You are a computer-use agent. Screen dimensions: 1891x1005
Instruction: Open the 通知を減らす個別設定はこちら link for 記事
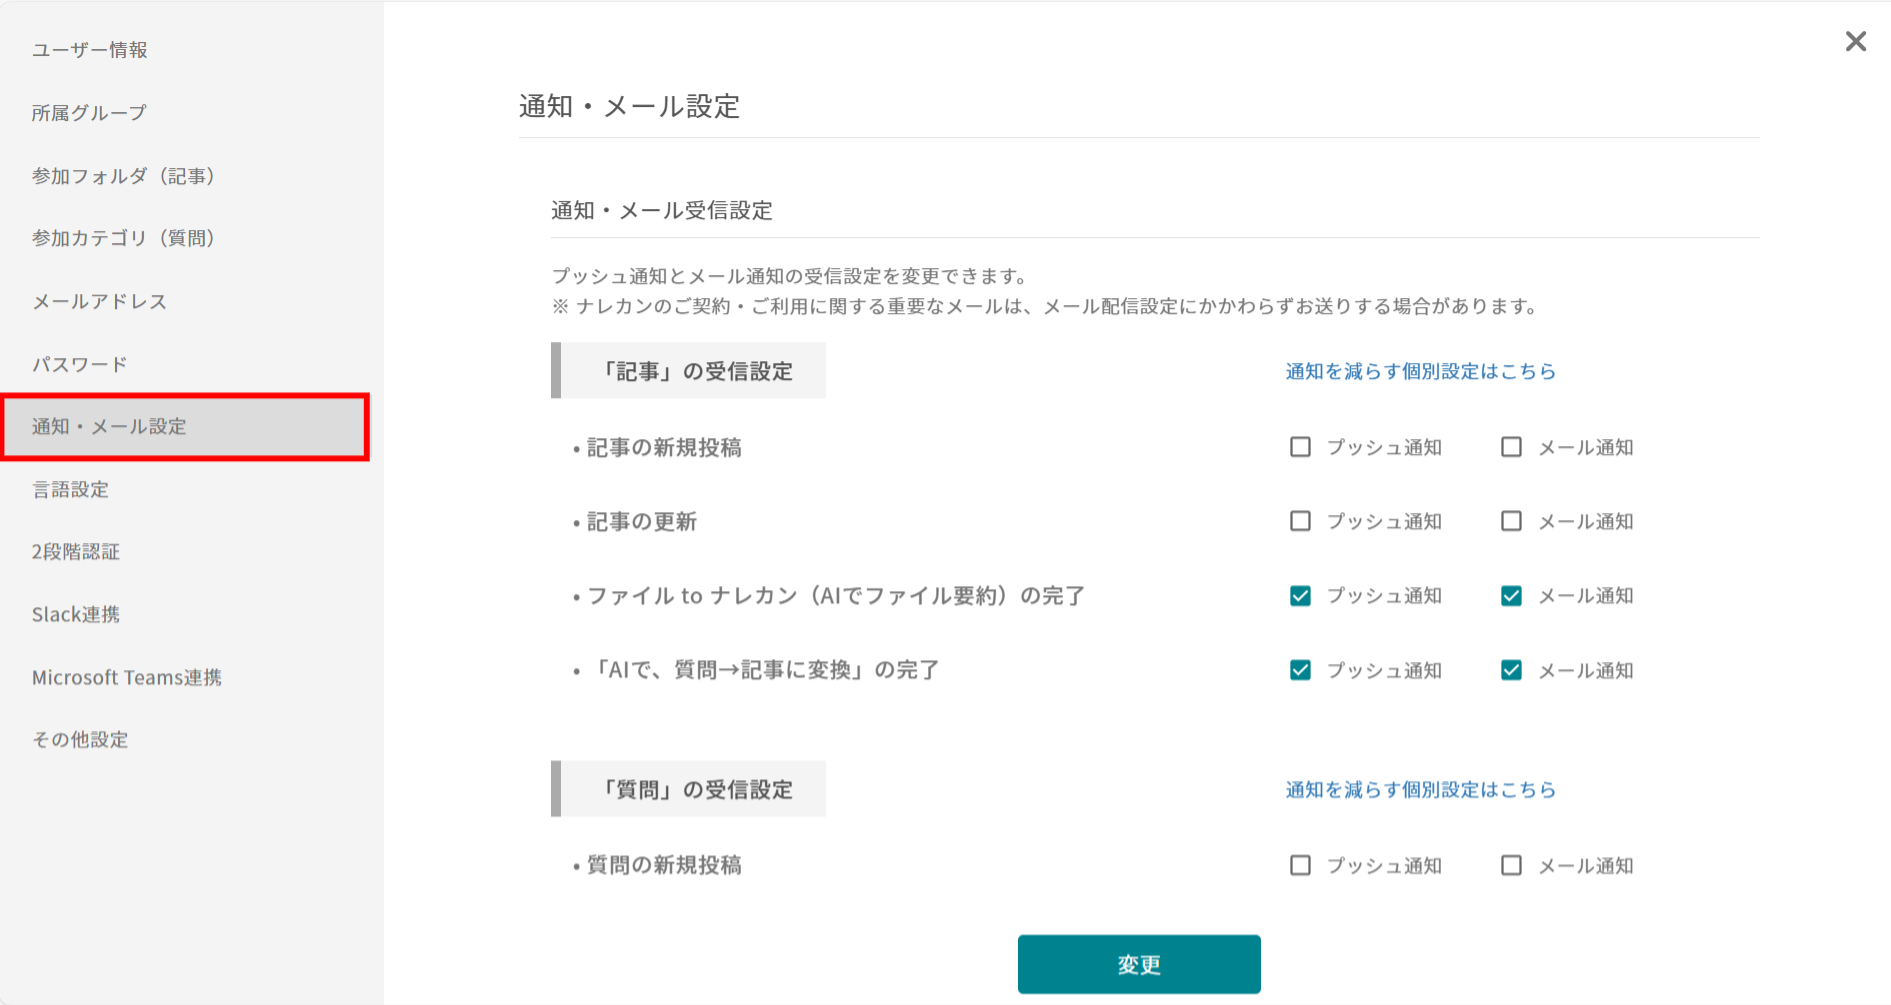pyautogui.click(x=1419, y=371)
